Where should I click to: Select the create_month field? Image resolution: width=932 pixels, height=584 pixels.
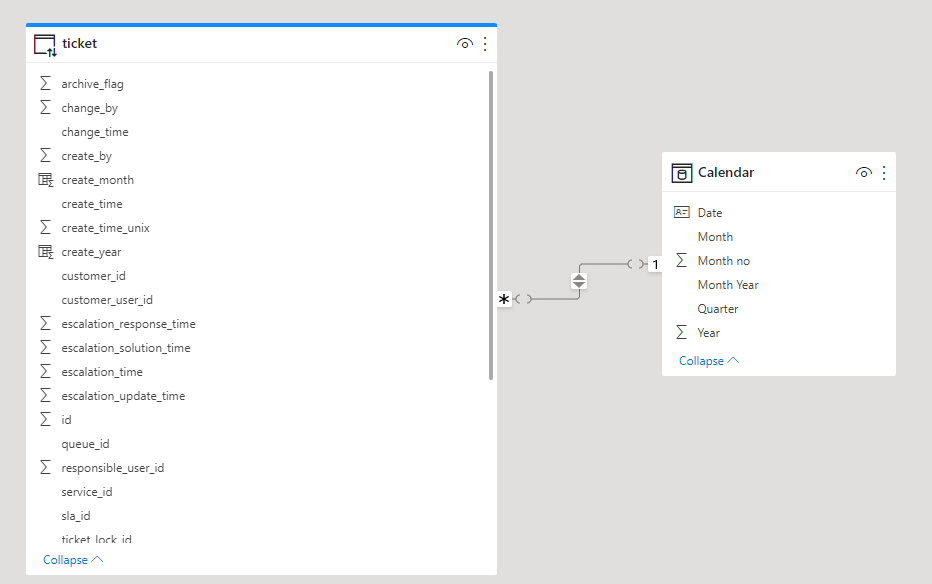[x=97, y=180]
